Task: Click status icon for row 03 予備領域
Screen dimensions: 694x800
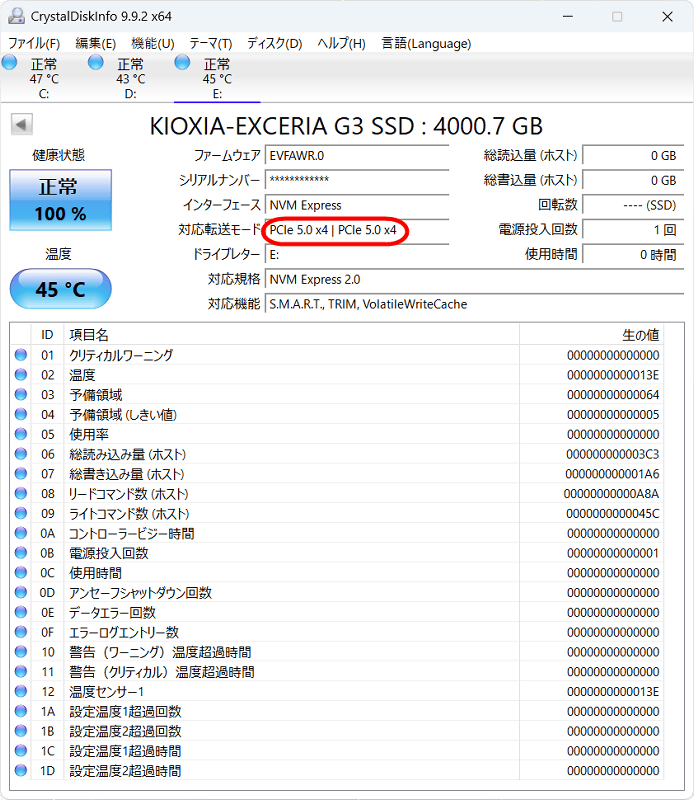Action: [x=20, y=394]
